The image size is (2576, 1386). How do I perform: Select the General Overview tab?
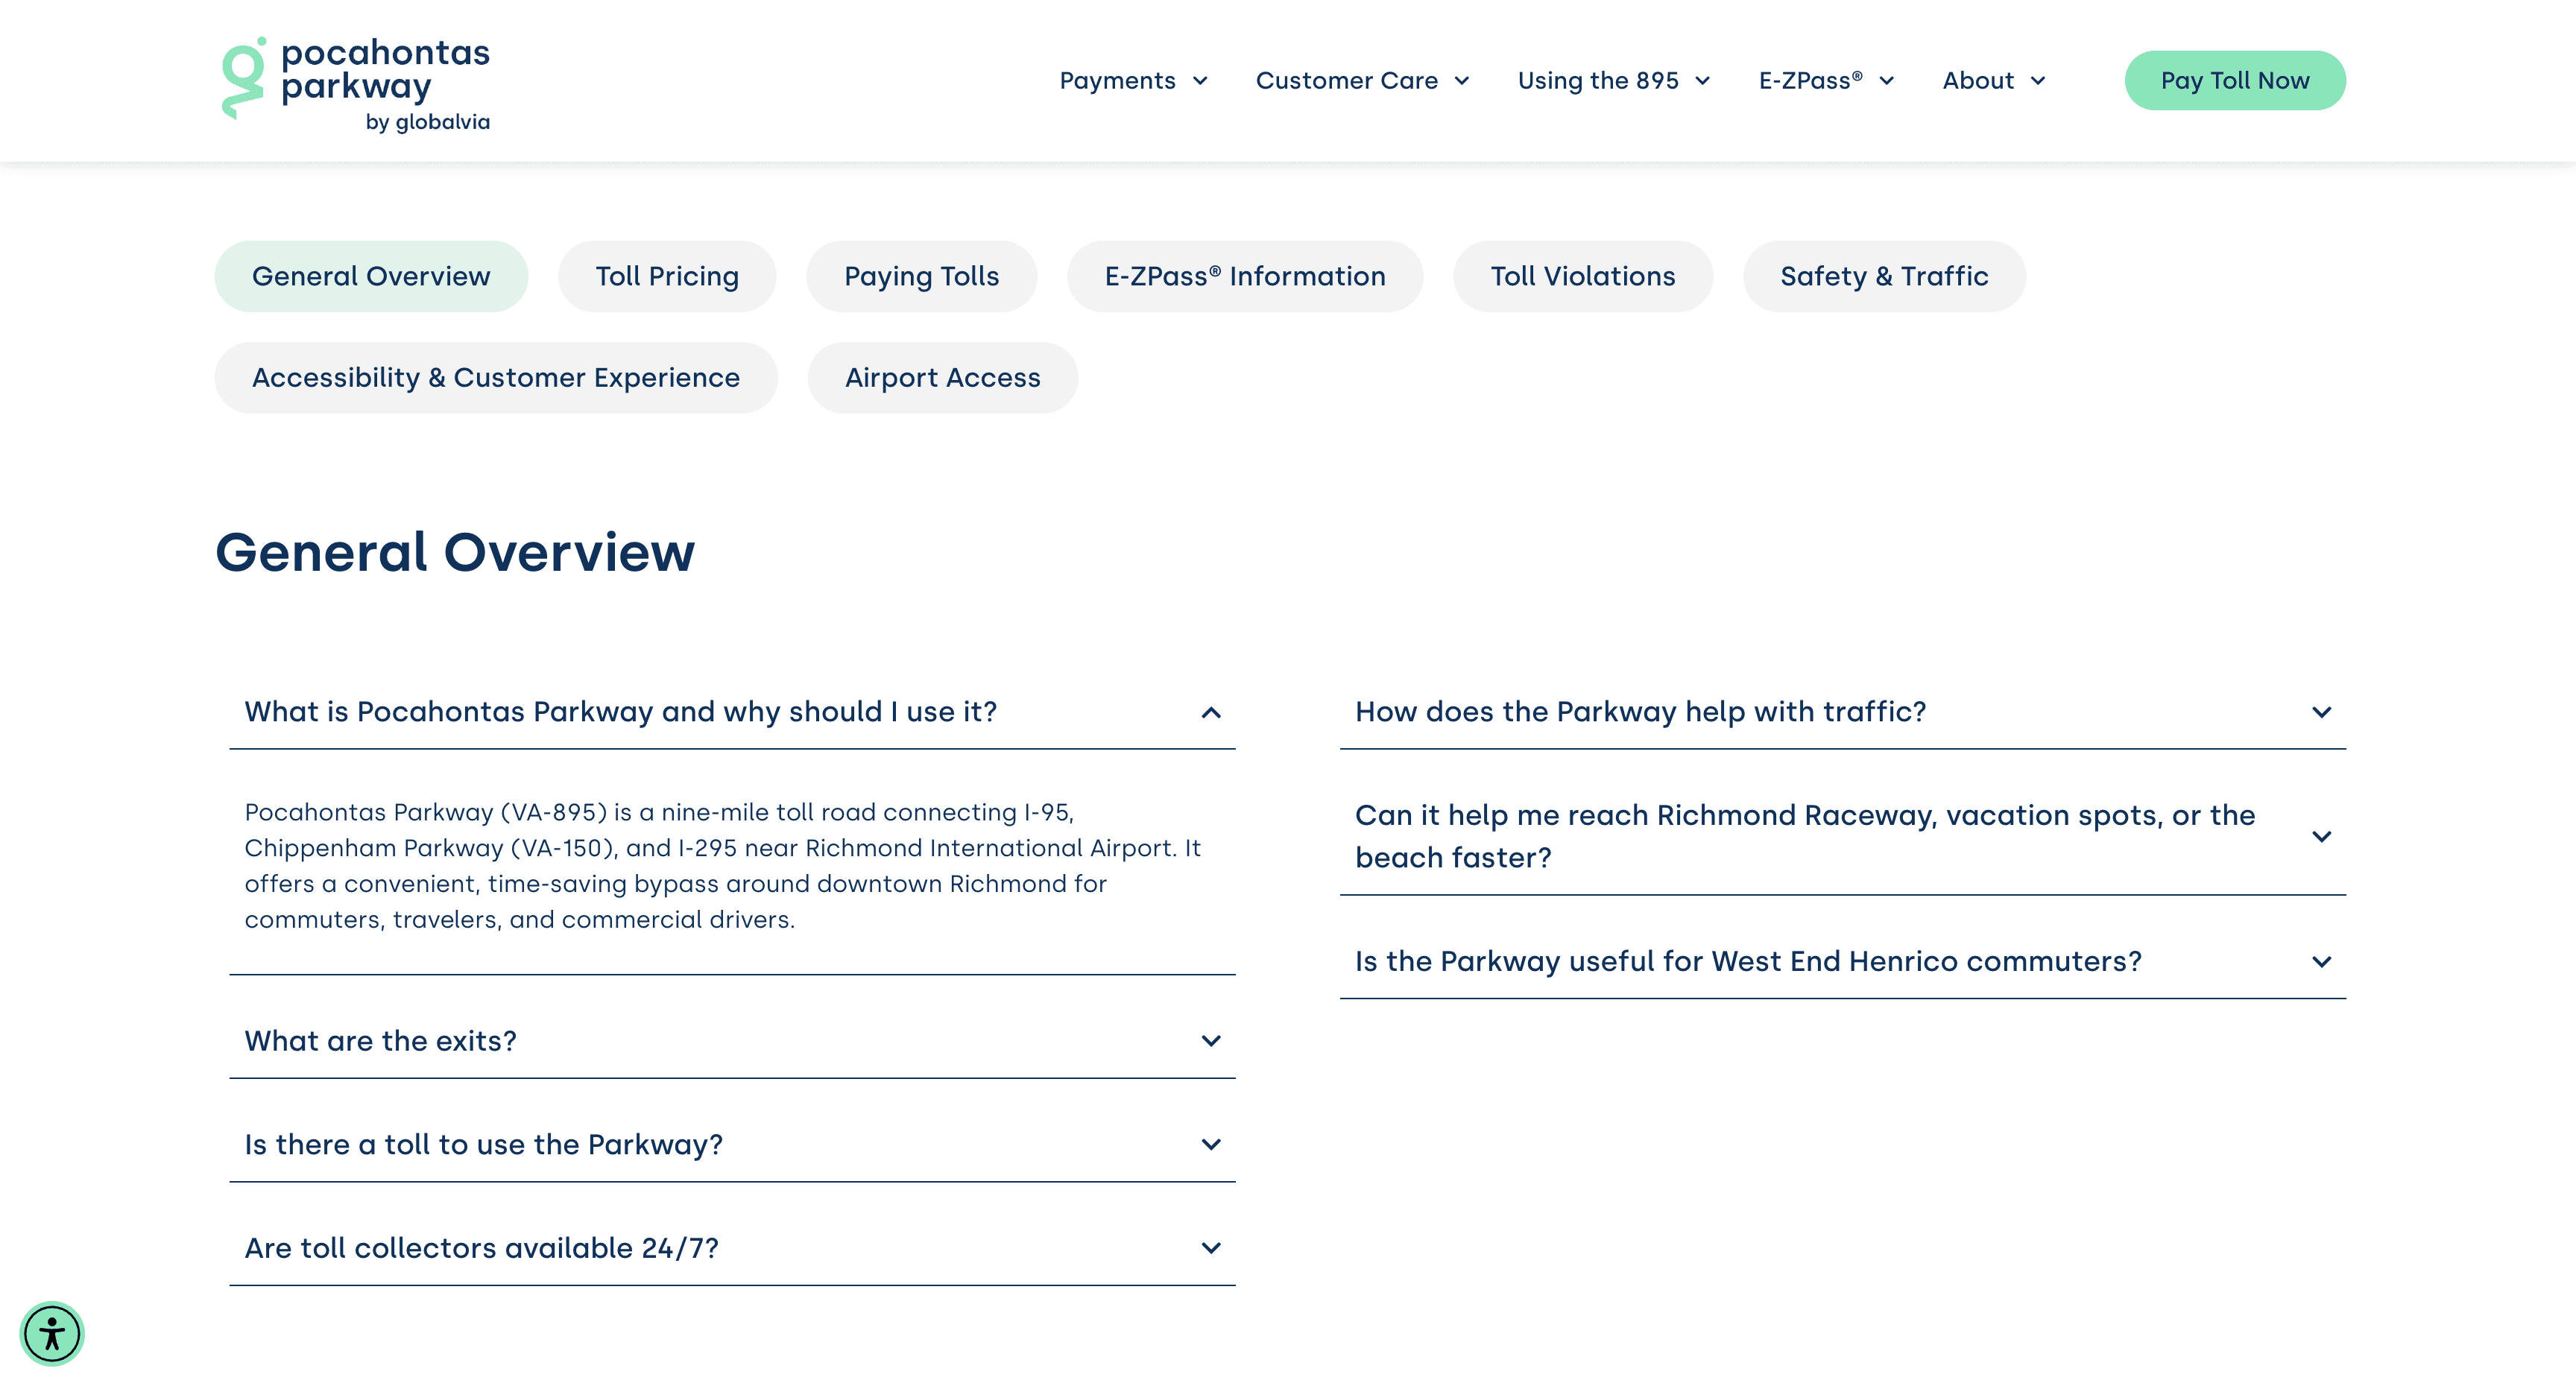[x=371, y=276]
